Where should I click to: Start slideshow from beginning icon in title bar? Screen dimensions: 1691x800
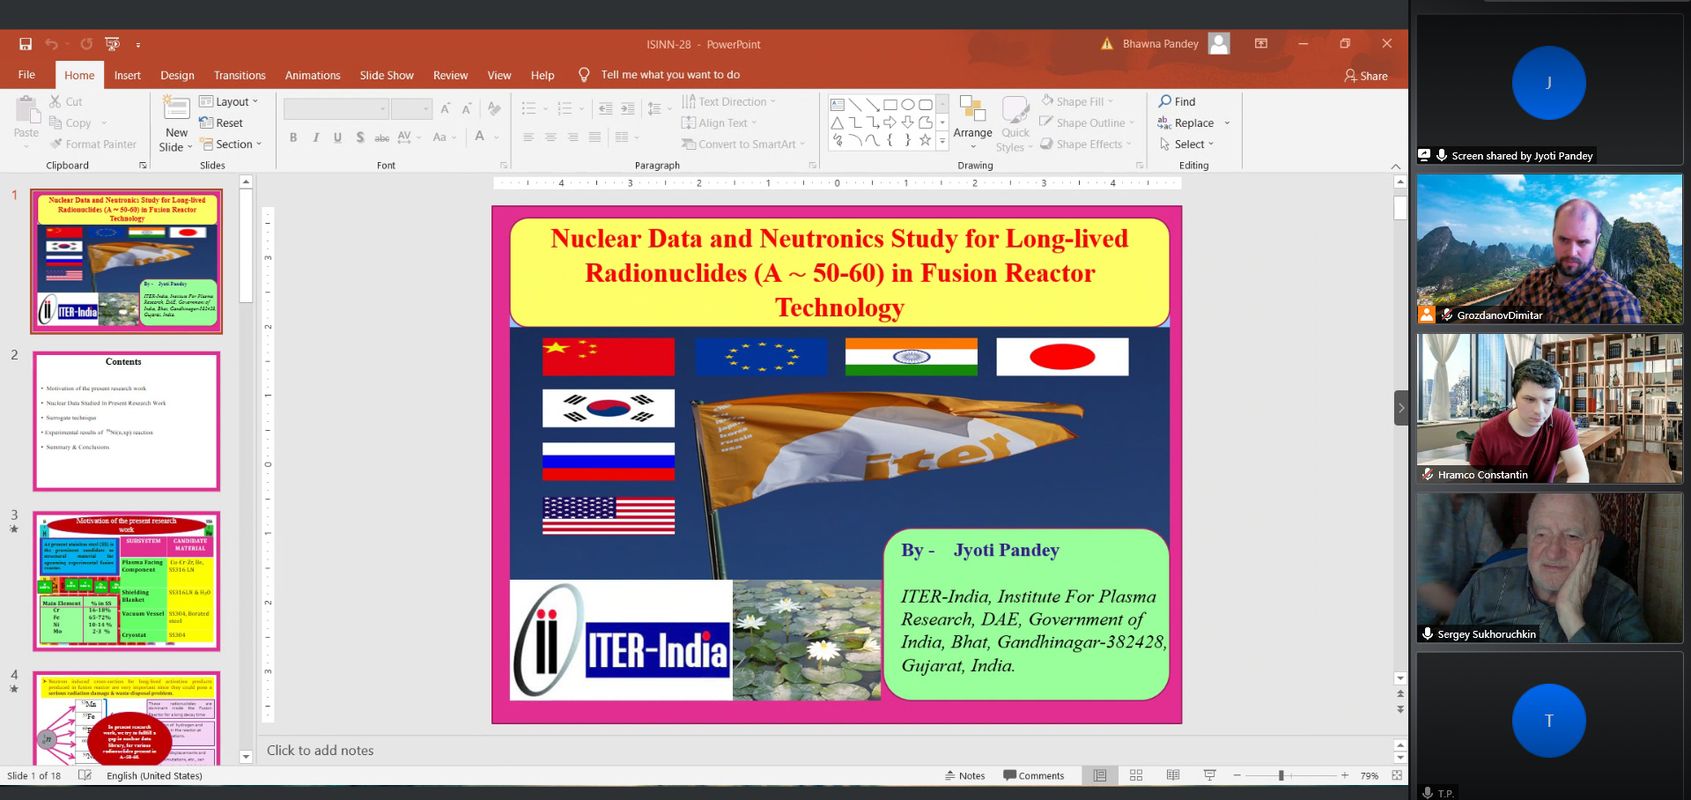[x=112, y=44]
